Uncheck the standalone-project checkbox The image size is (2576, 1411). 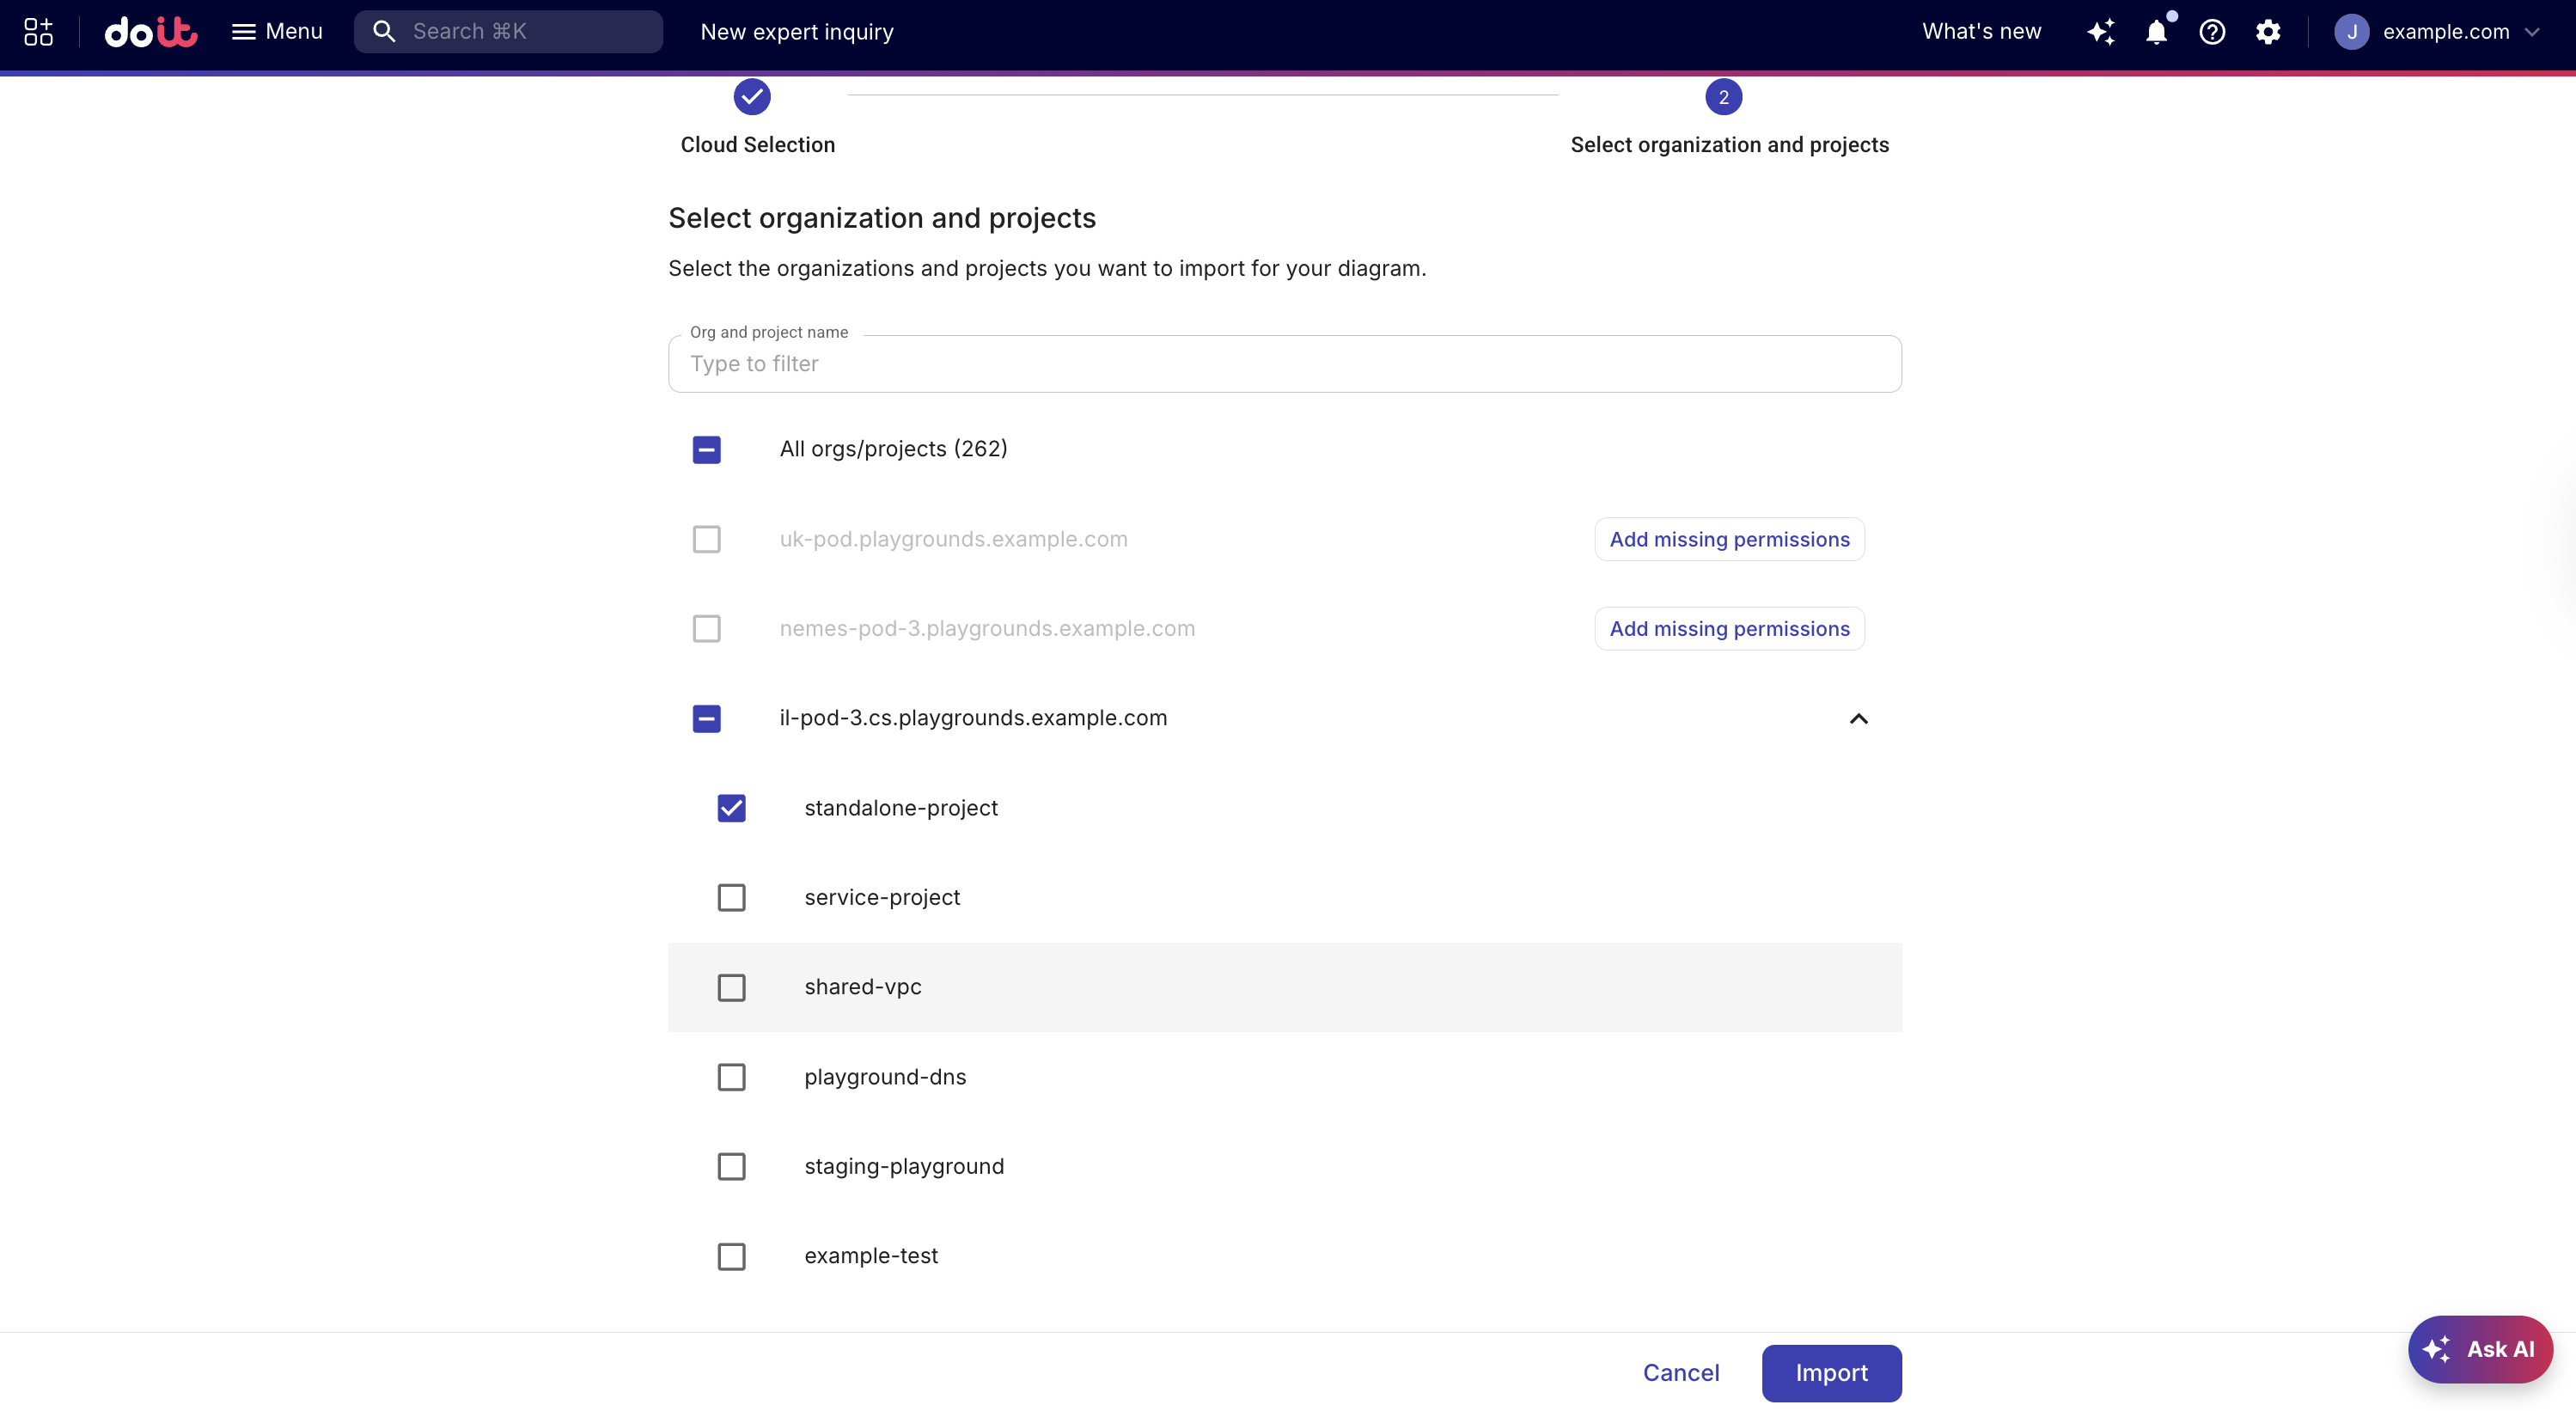coord(732,807)
